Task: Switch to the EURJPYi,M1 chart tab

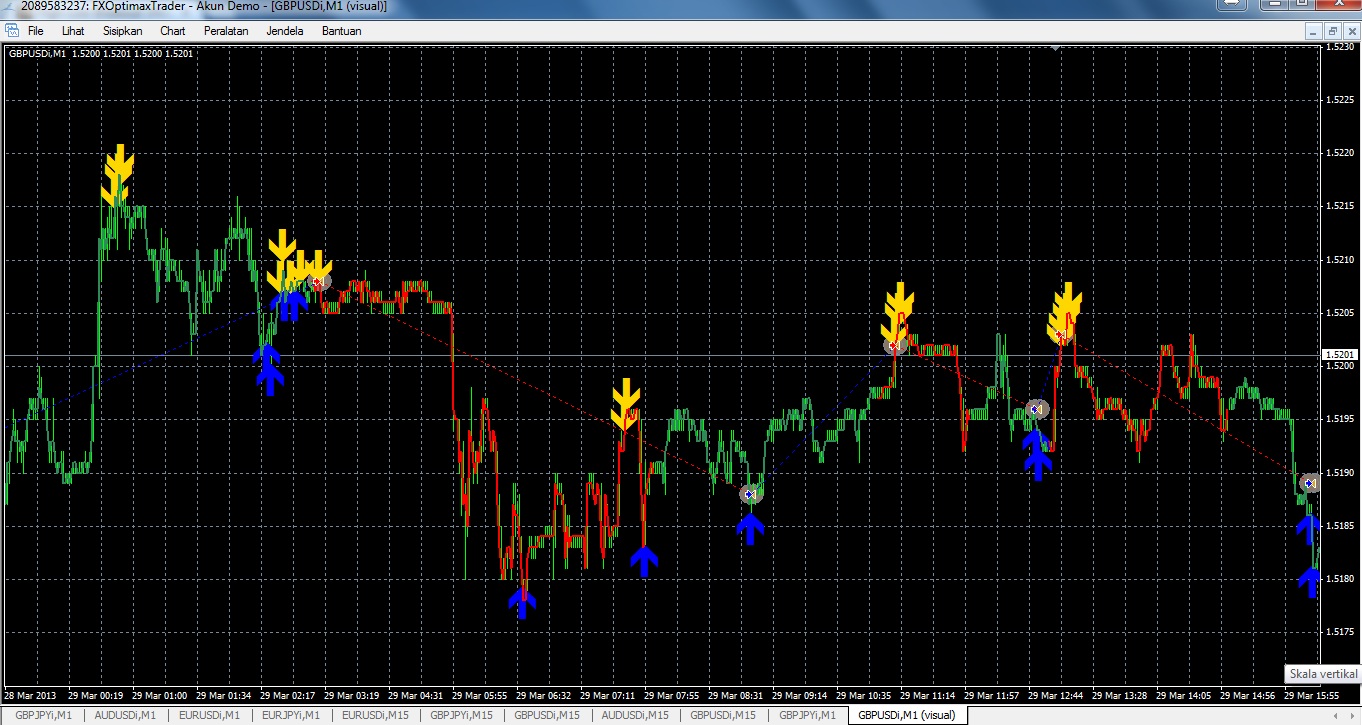Action: coord(291,715)
